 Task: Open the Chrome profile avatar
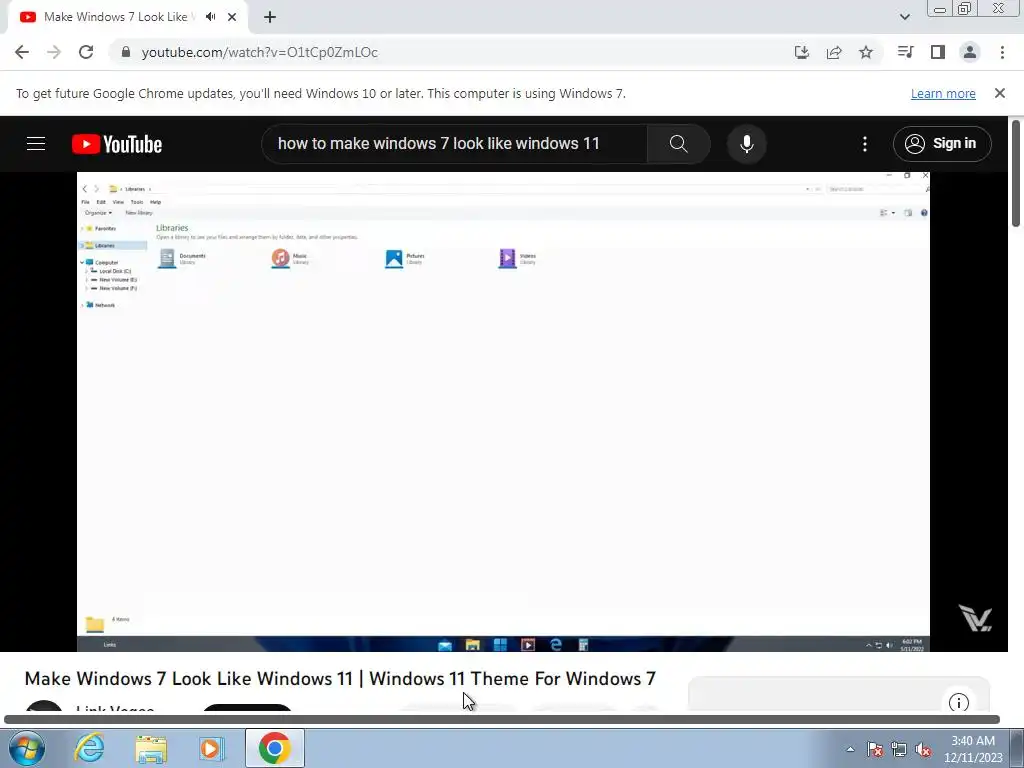(x=970, y=52)
